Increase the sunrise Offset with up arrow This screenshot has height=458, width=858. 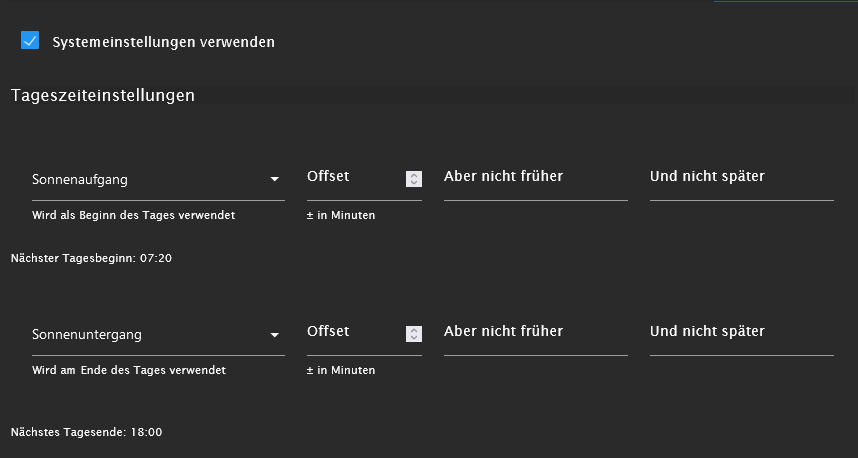point(414,175)
